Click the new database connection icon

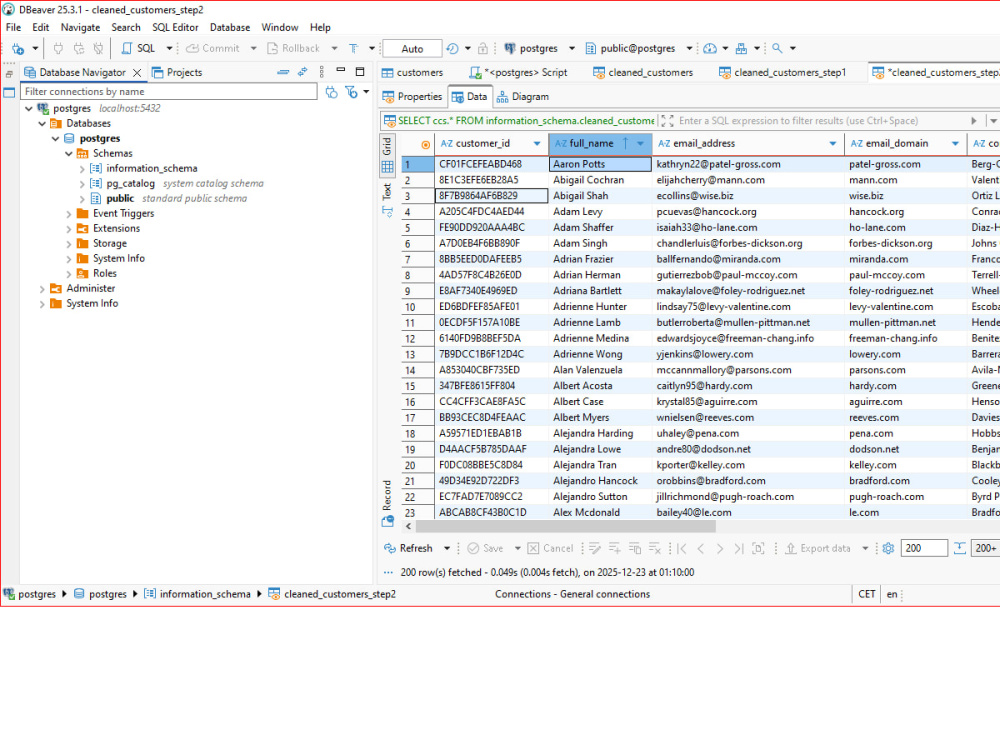18,48
